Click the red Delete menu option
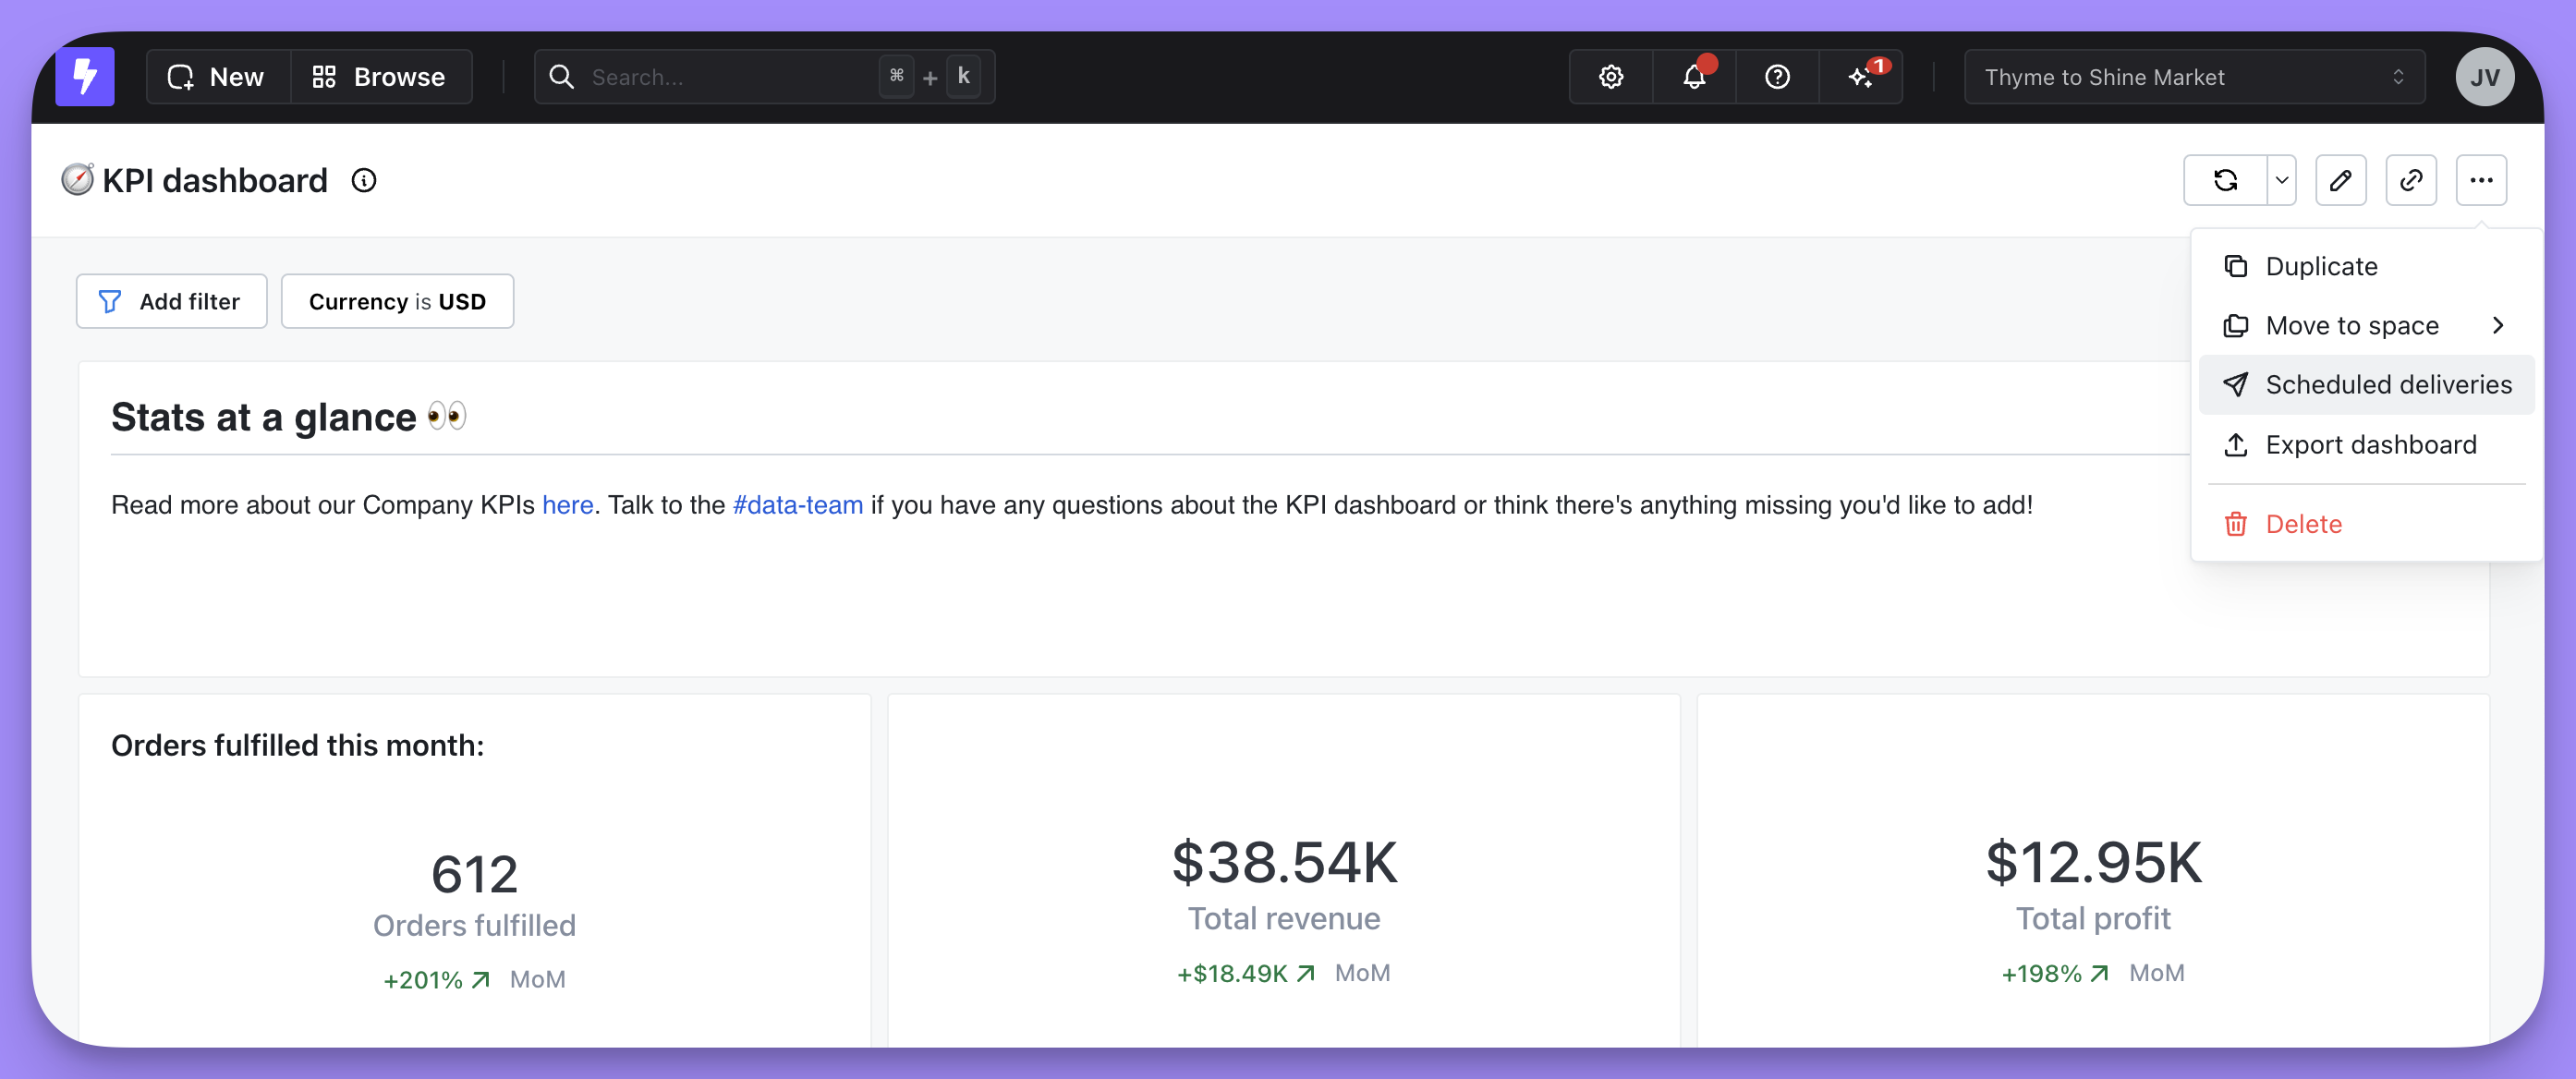 click(2302, 524)
